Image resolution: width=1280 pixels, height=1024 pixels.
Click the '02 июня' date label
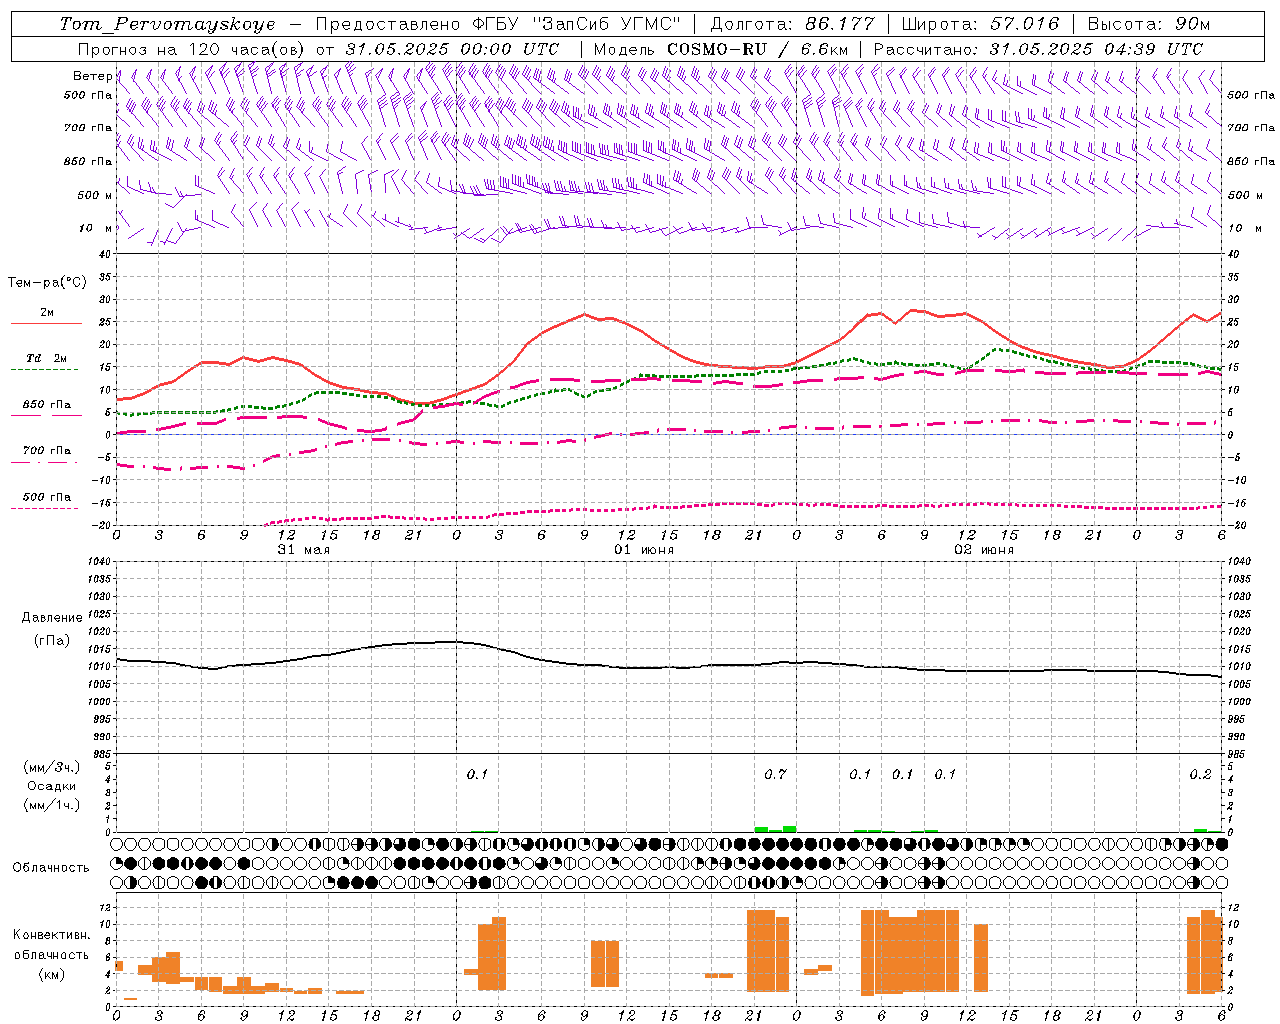[x=984, y=550]
